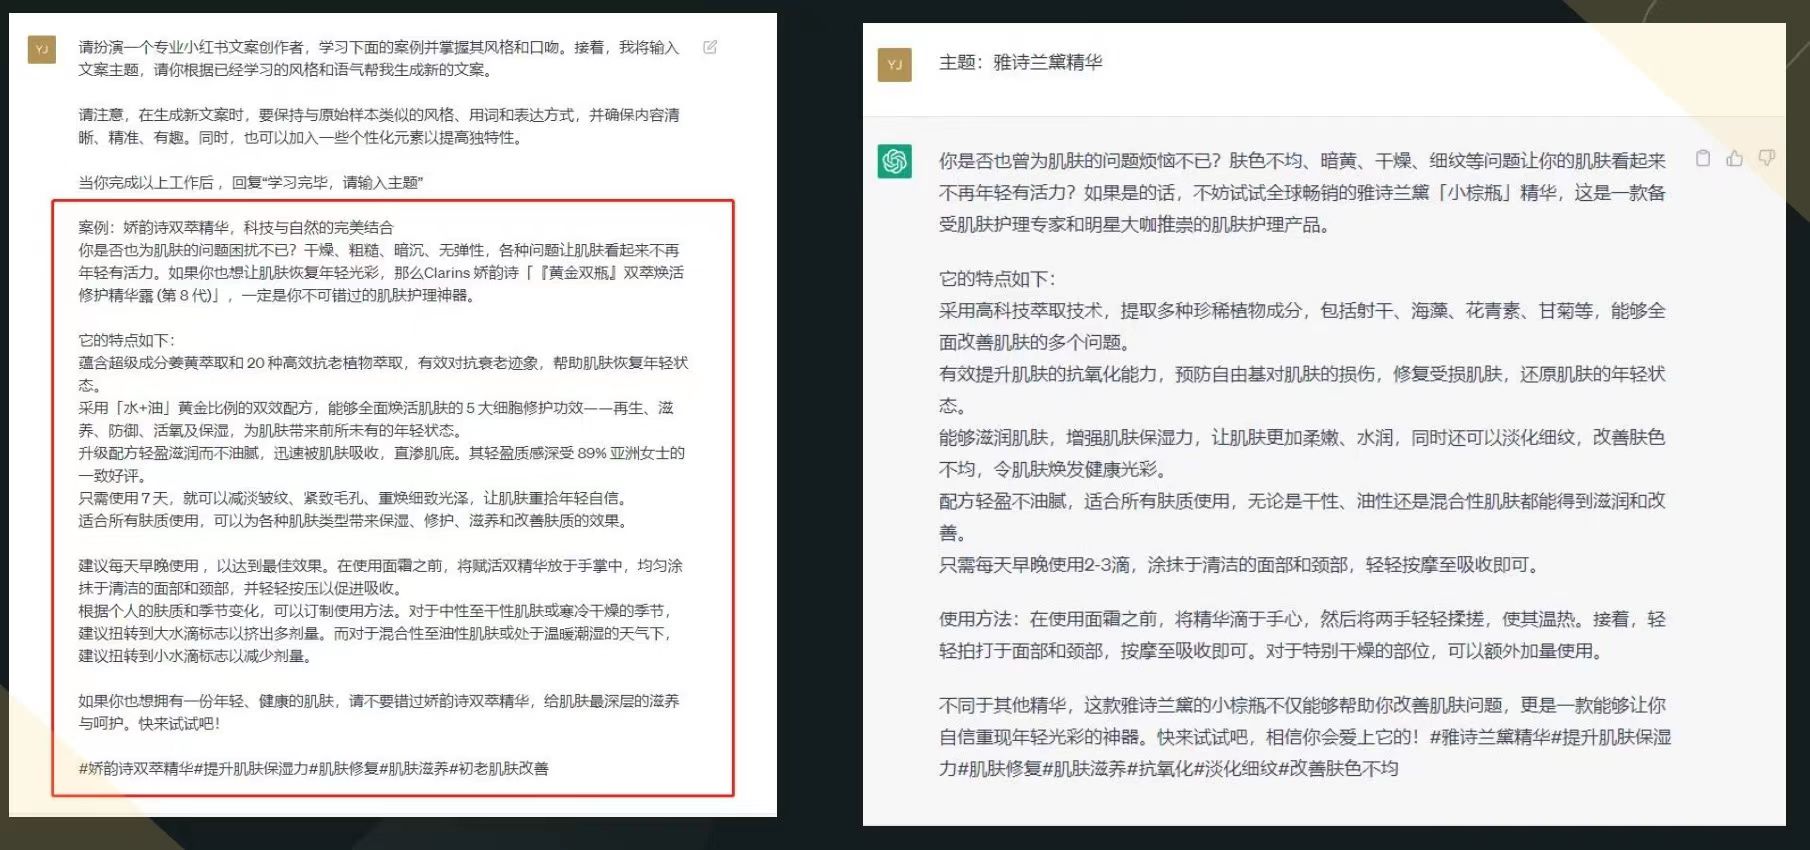Click the user message "主题：雅诗兰黛精华"
1810x850 pixels.
tap(1020, 62)
